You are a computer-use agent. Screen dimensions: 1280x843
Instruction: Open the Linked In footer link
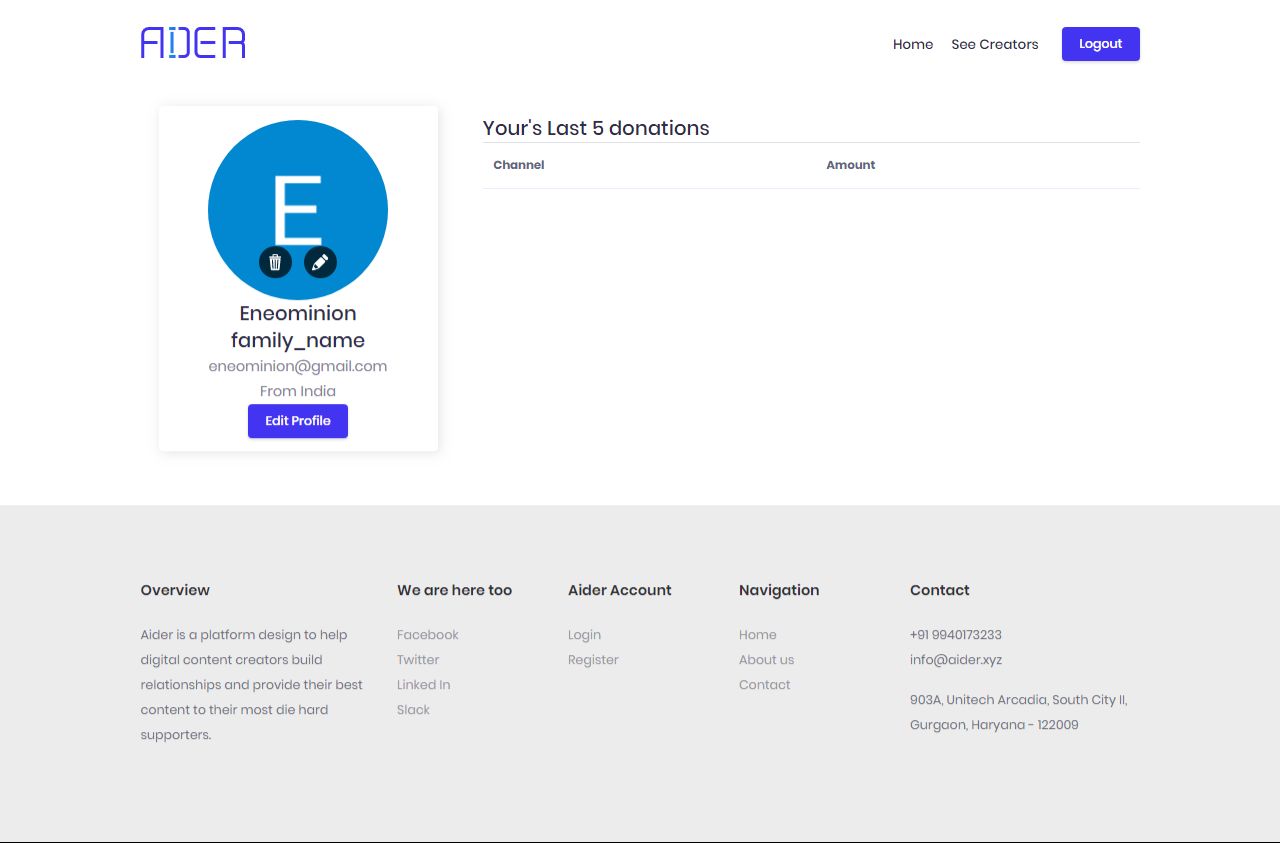tap(424, 685)
